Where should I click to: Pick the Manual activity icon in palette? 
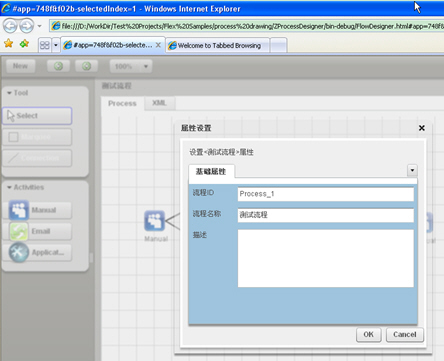(18, 210)
